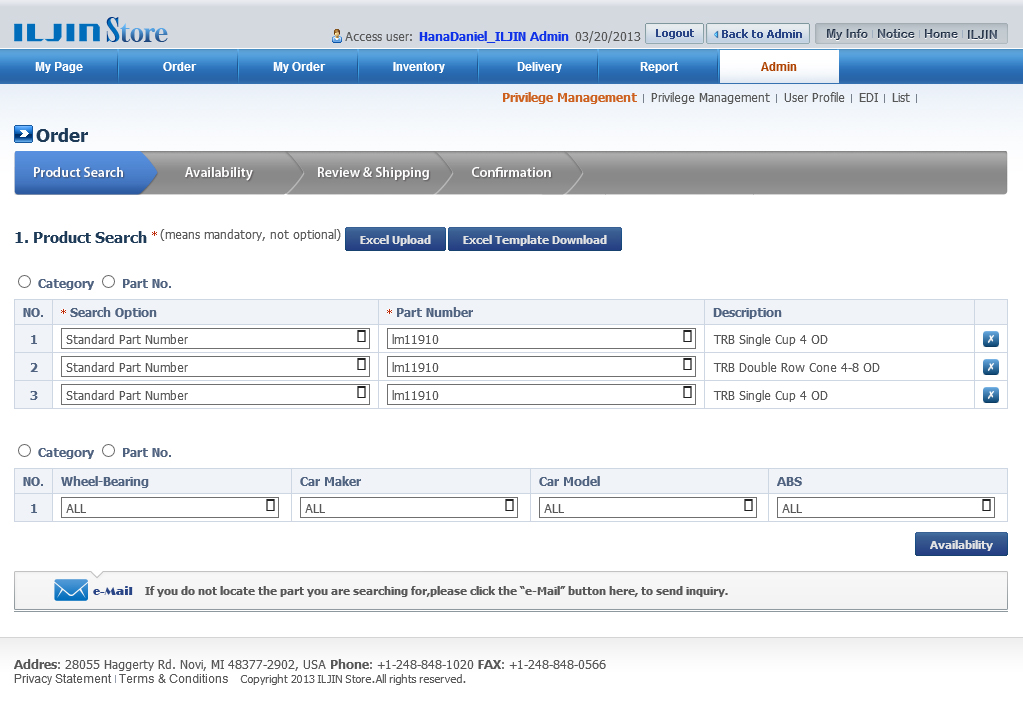Open the User Profile submenu link
This screenshot has width=1023, height=701.
(x=814, y=97)
